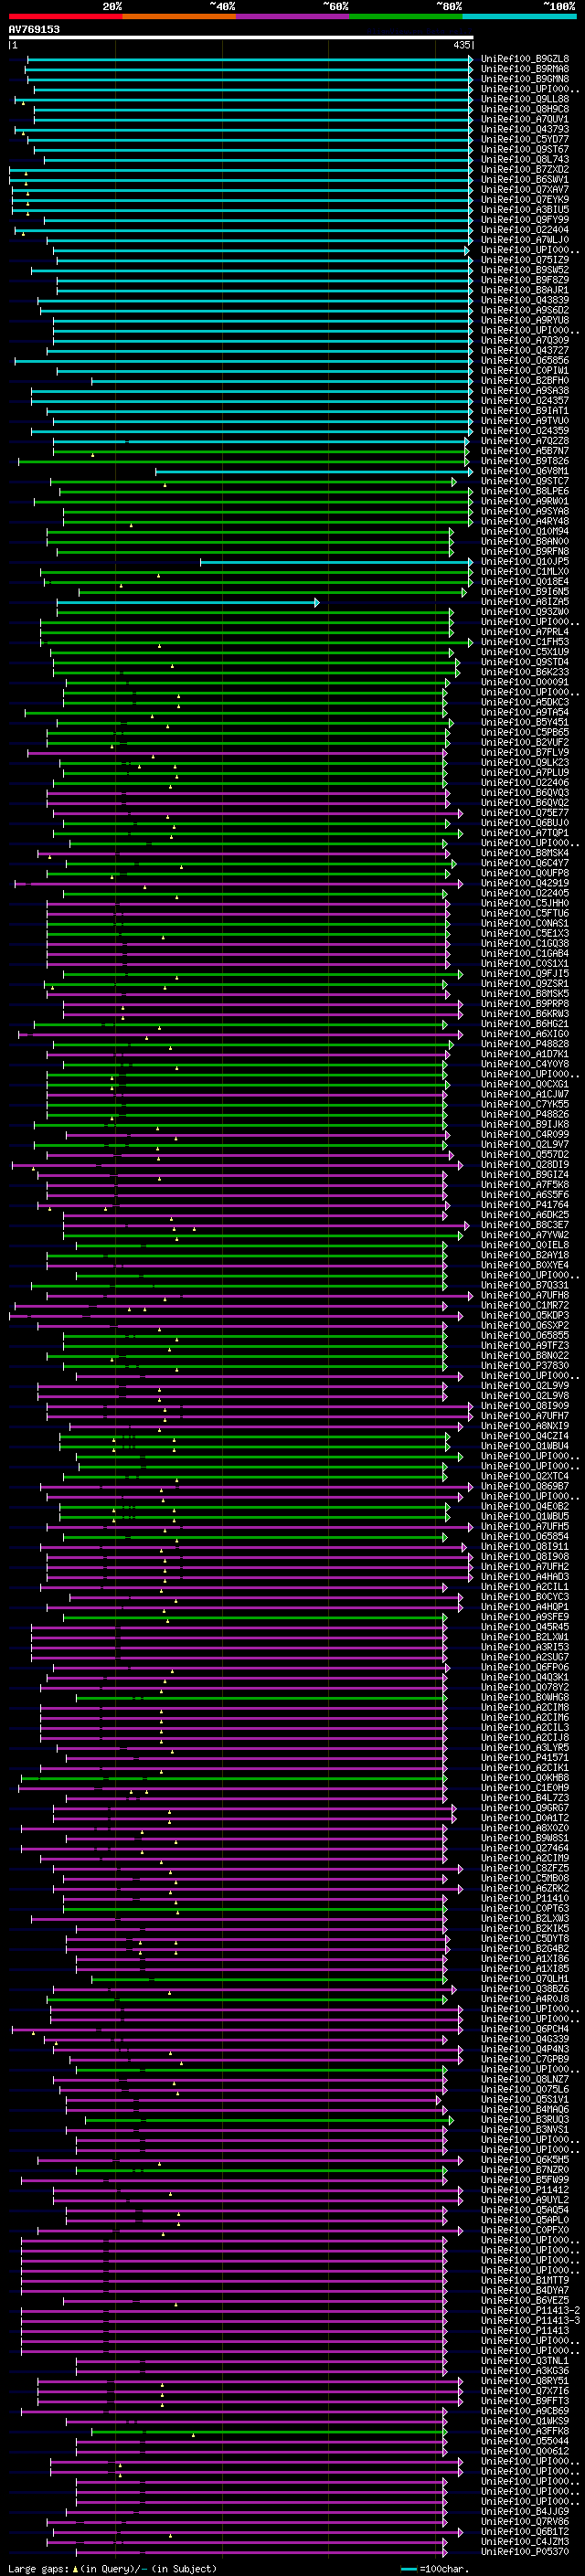The height and width of the screenshot is (2576, 585).
Task: Click the UniRef100_Q6B1T2 label
Action: pyautogui.click(x=525, y=2532)
